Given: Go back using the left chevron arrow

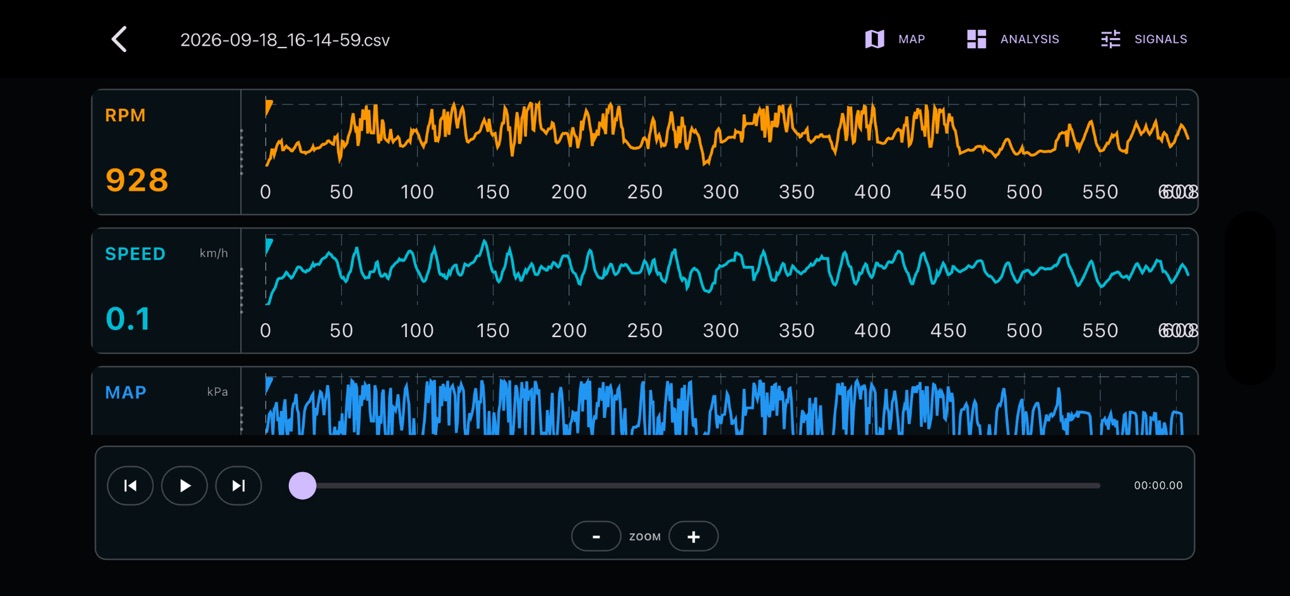Looking at the screenshot, I should click(119, 39).
